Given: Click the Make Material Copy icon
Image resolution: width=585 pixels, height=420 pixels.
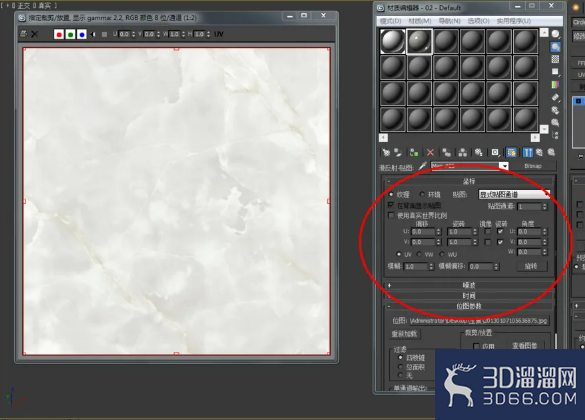Looking at the screenshot, I should tap(446, 152).
